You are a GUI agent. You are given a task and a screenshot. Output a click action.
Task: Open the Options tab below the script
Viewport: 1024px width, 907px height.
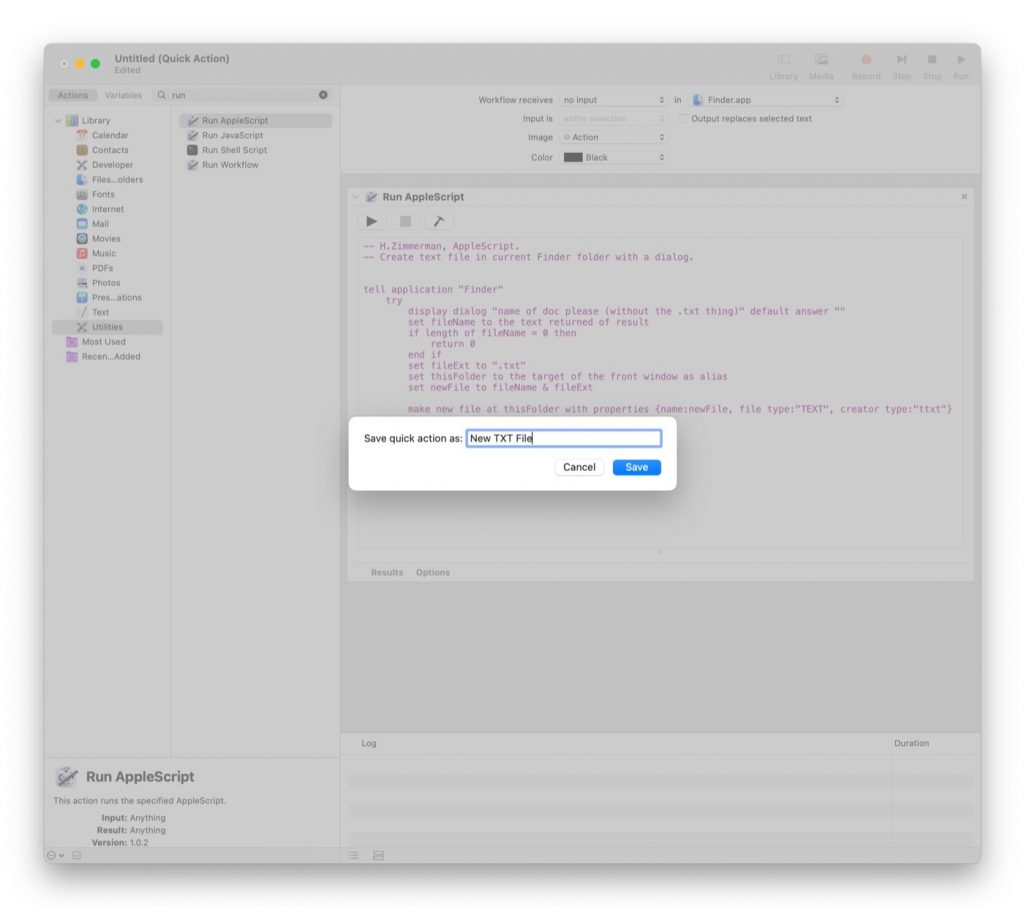433,573
